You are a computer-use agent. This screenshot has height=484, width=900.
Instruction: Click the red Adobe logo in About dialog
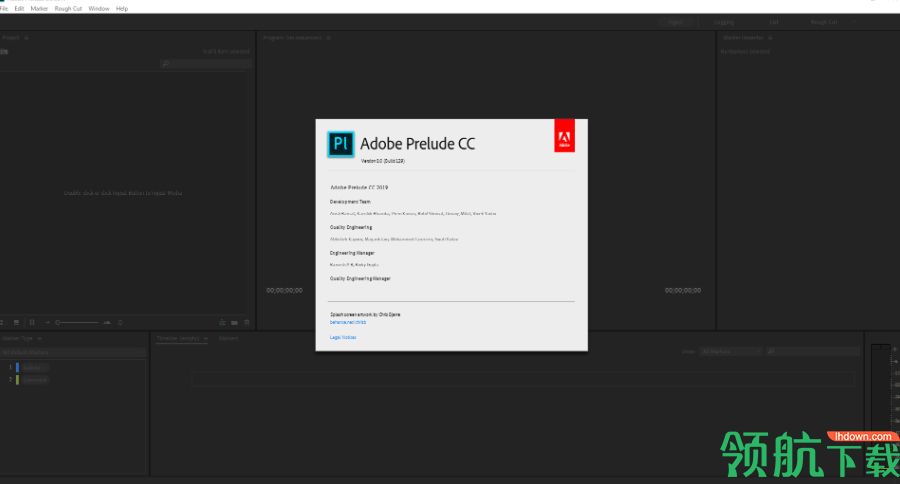(x=564, y=135)
